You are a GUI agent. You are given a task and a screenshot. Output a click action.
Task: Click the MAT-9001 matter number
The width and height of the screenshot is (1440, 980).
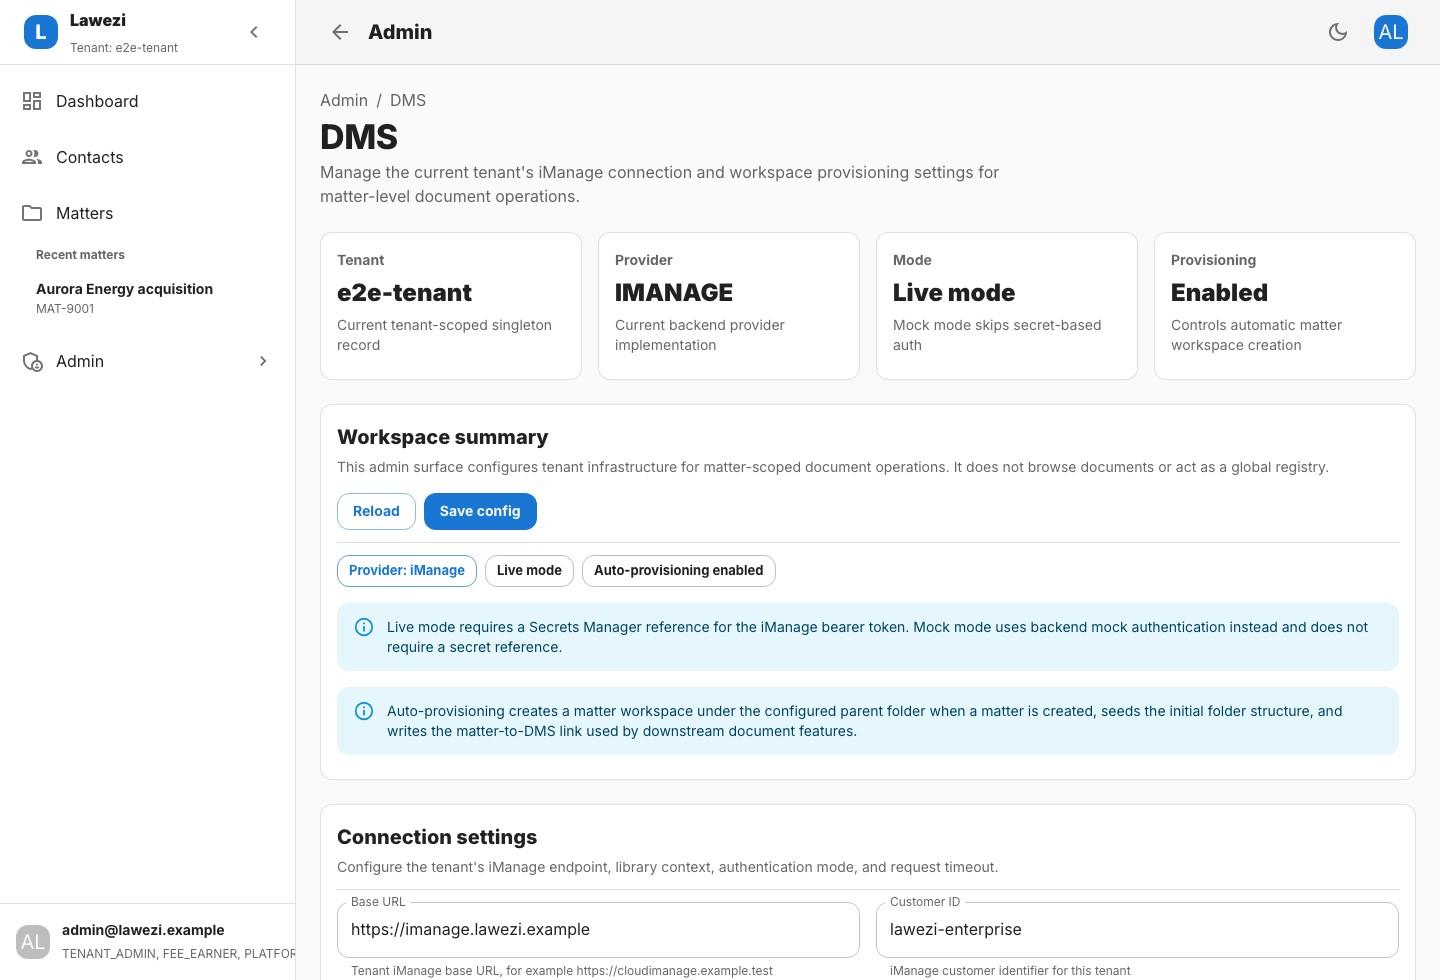(65, 309)
